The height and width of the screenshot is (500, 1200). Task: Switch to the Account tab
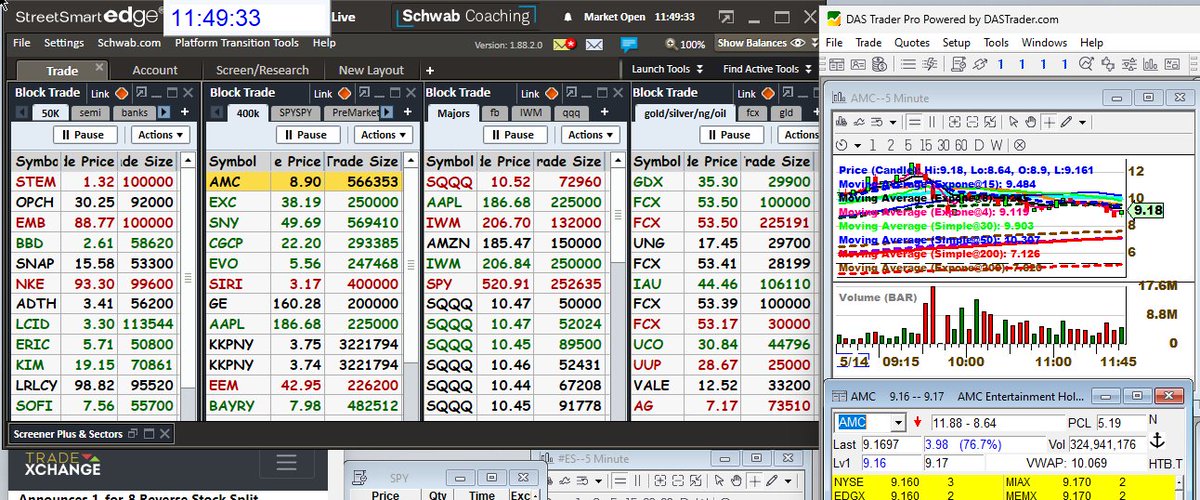tap(155, 70)
